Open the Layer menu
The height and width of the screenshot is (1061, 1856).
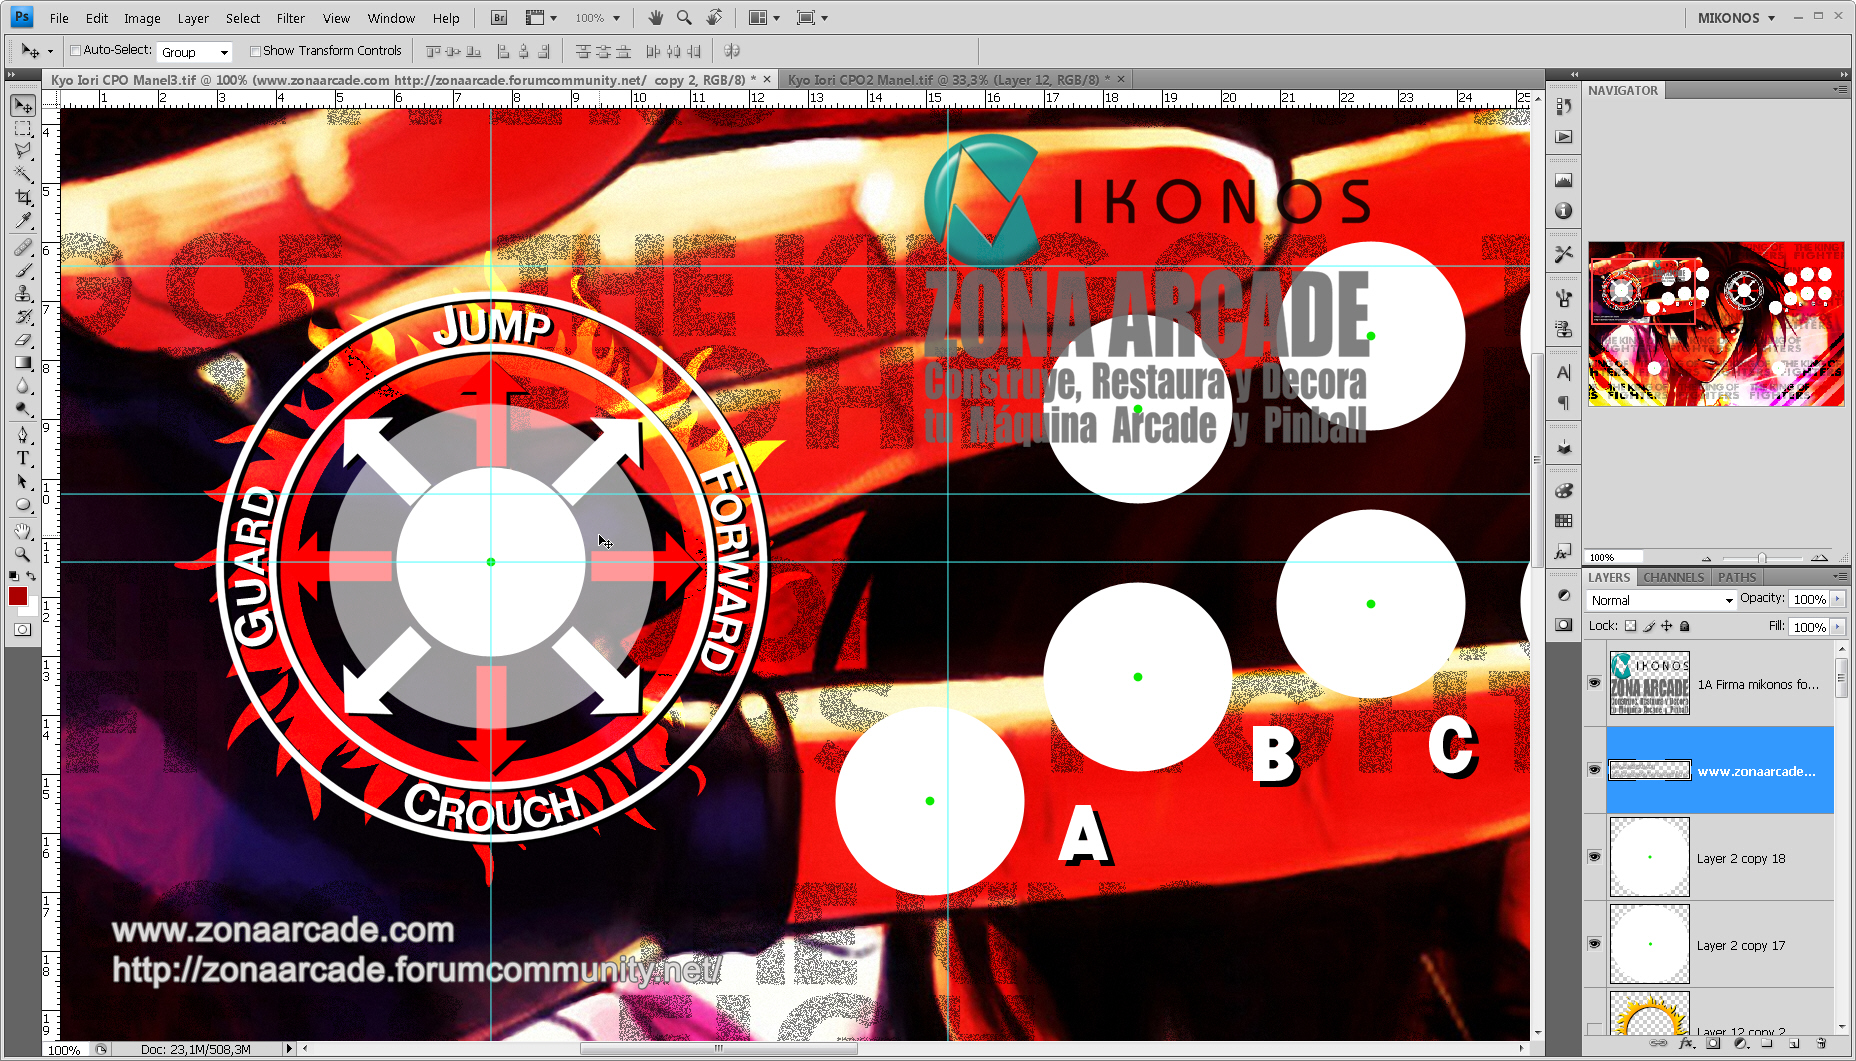click(x=193, y=18)
